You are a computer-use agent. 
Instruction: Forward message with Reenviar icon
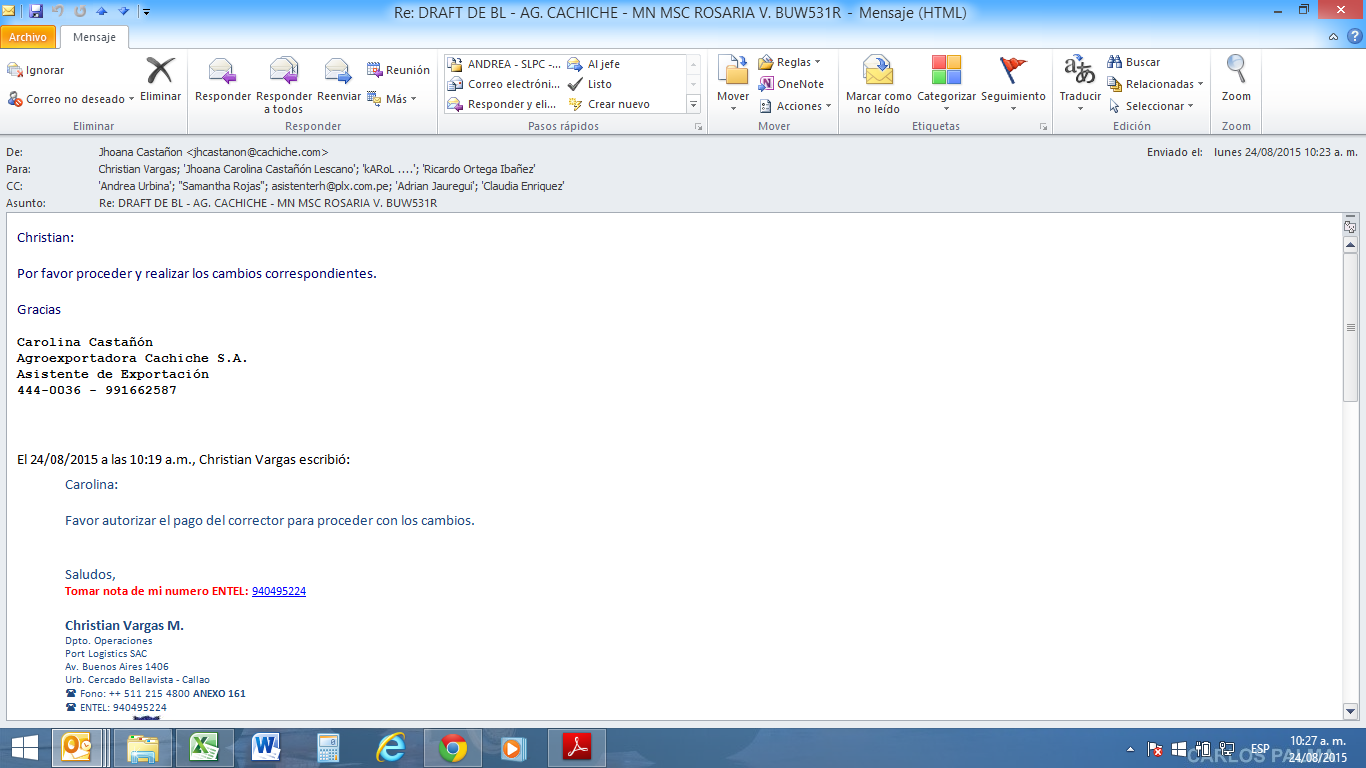pyautogui.click(x=338, y=72)
